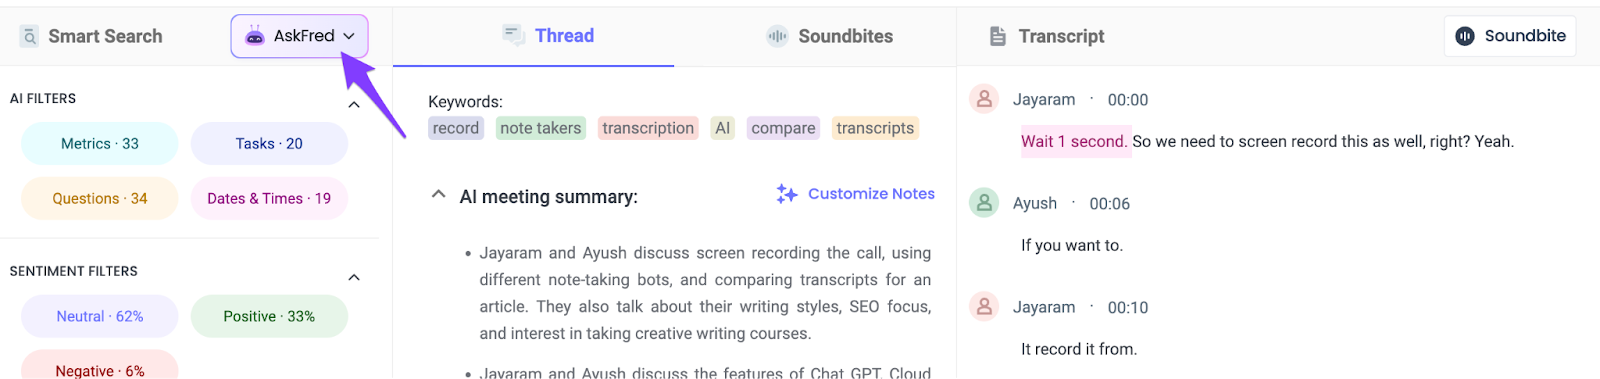Open the Customize Notes link

pyautogui.click(x=871, y=194)
